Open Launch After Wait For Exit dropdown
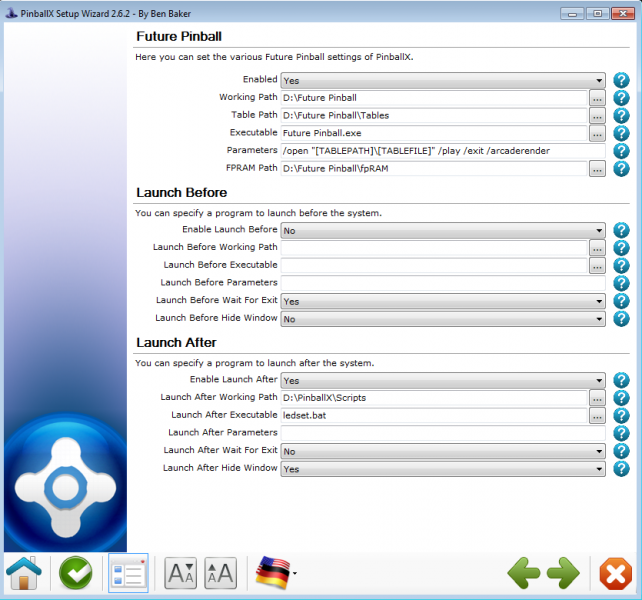The image size is (642, 600). point(443,451)
